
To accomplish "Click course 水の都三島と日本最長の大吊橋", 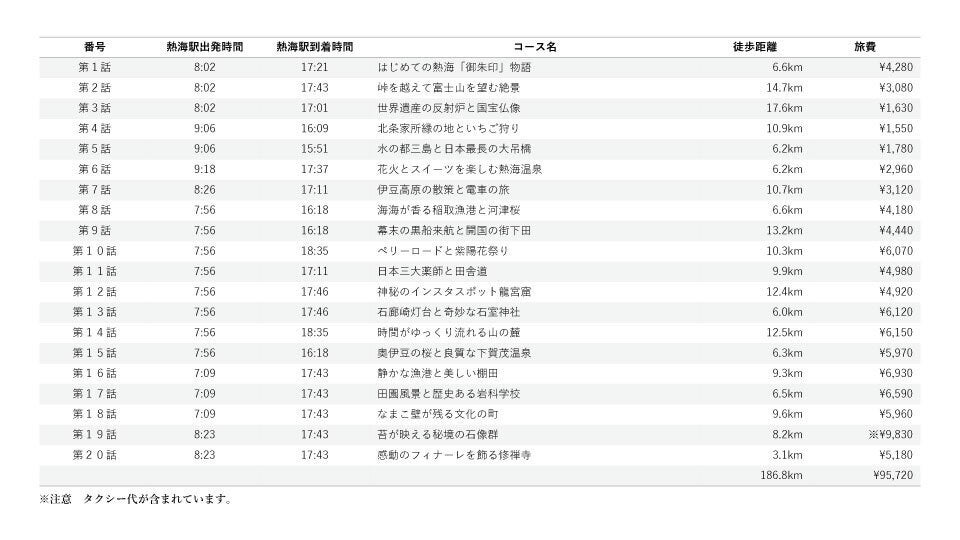I will [454, 149].
